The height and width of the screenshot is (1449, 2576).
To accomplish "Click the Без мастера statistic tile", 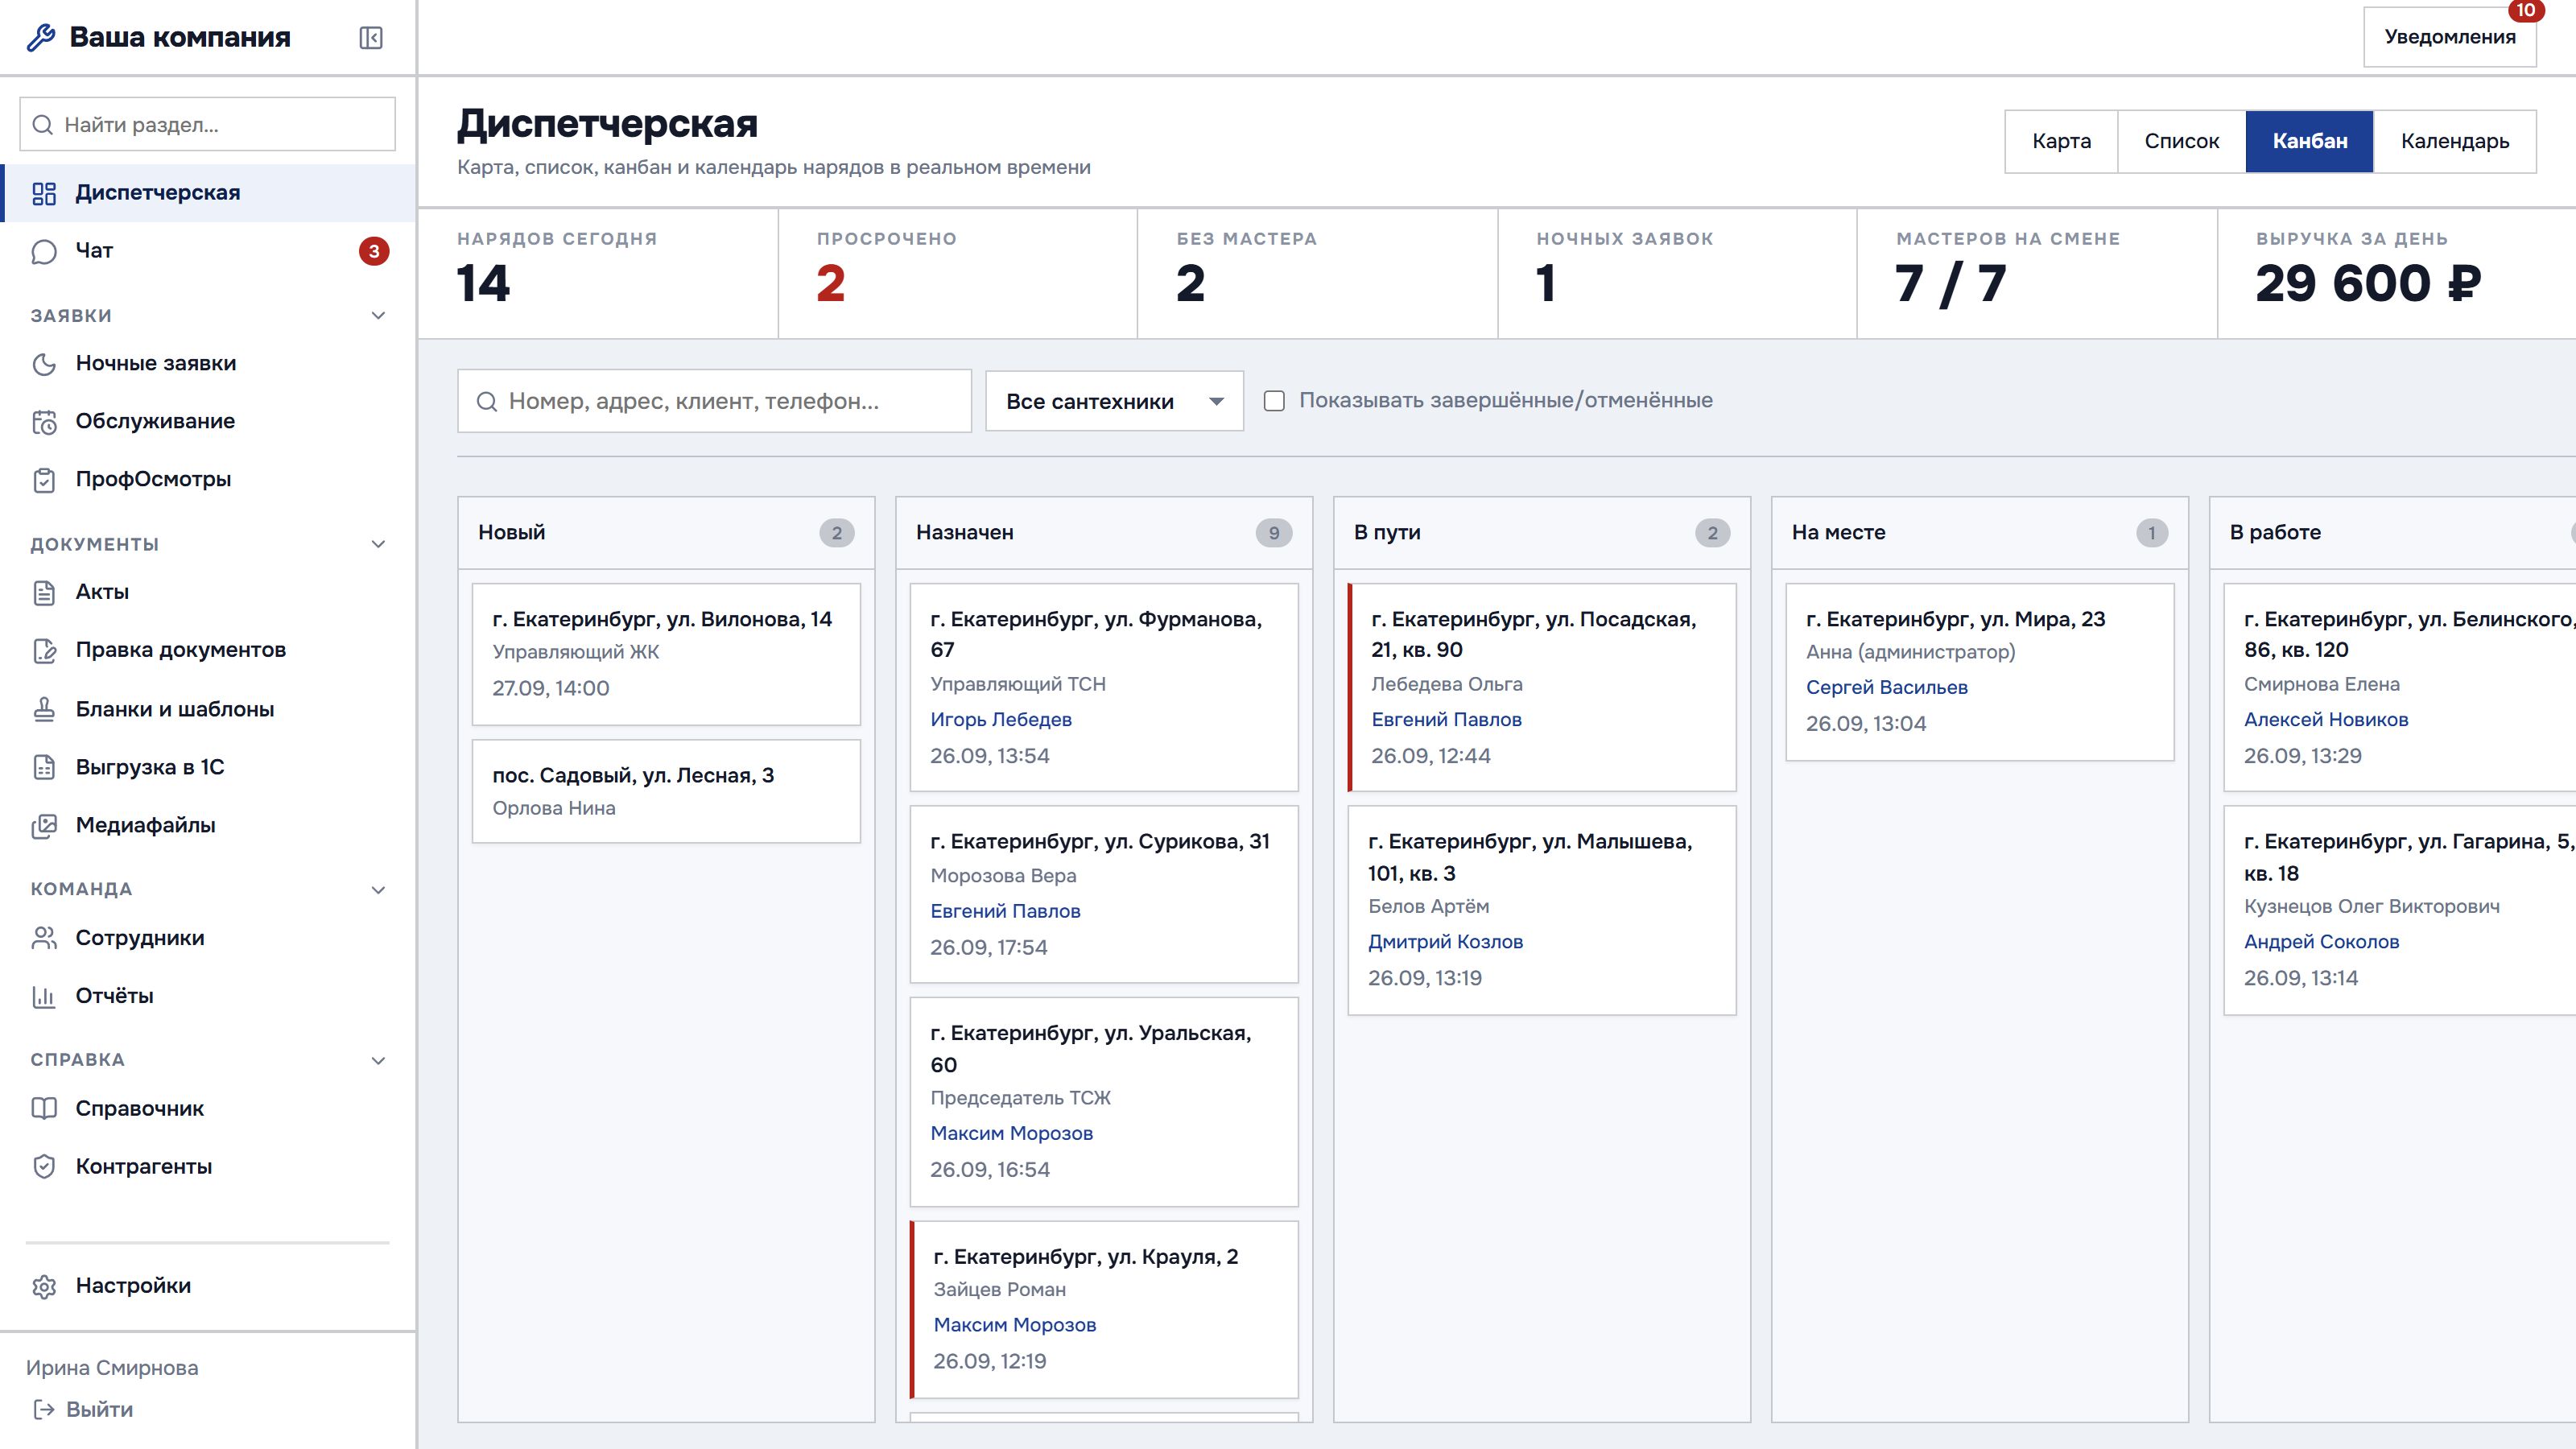I will tap(1317, 274).
